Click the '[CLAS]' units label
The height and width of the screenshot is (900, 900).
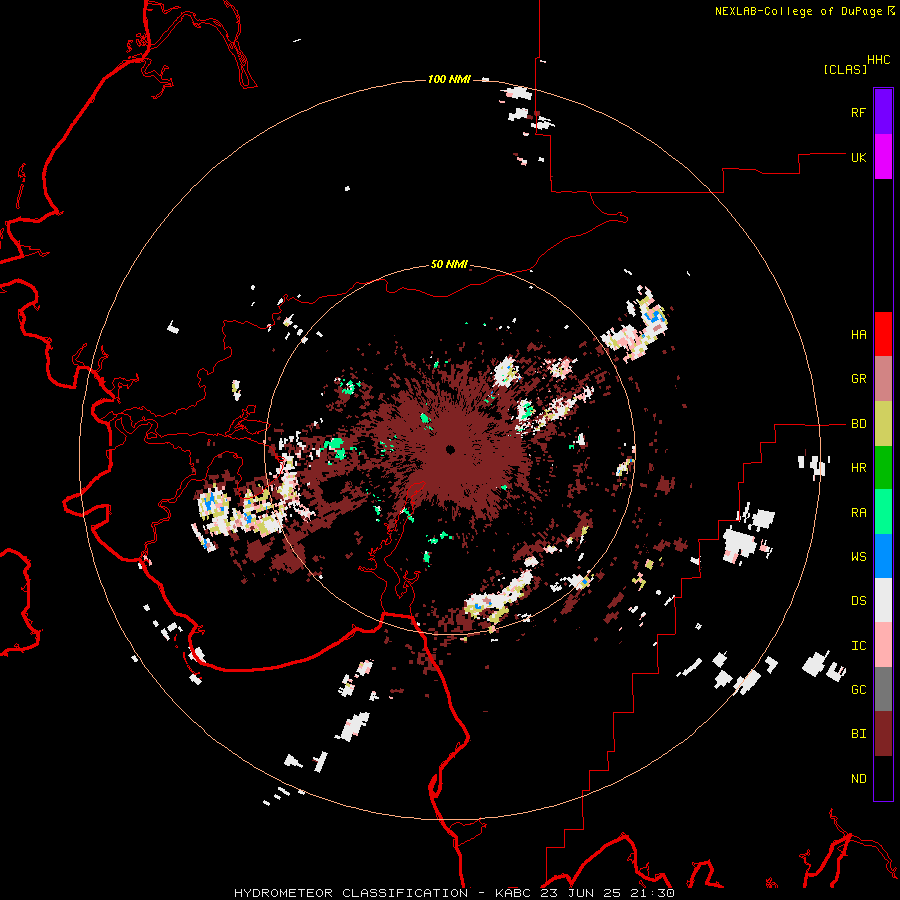coord(845,69)
